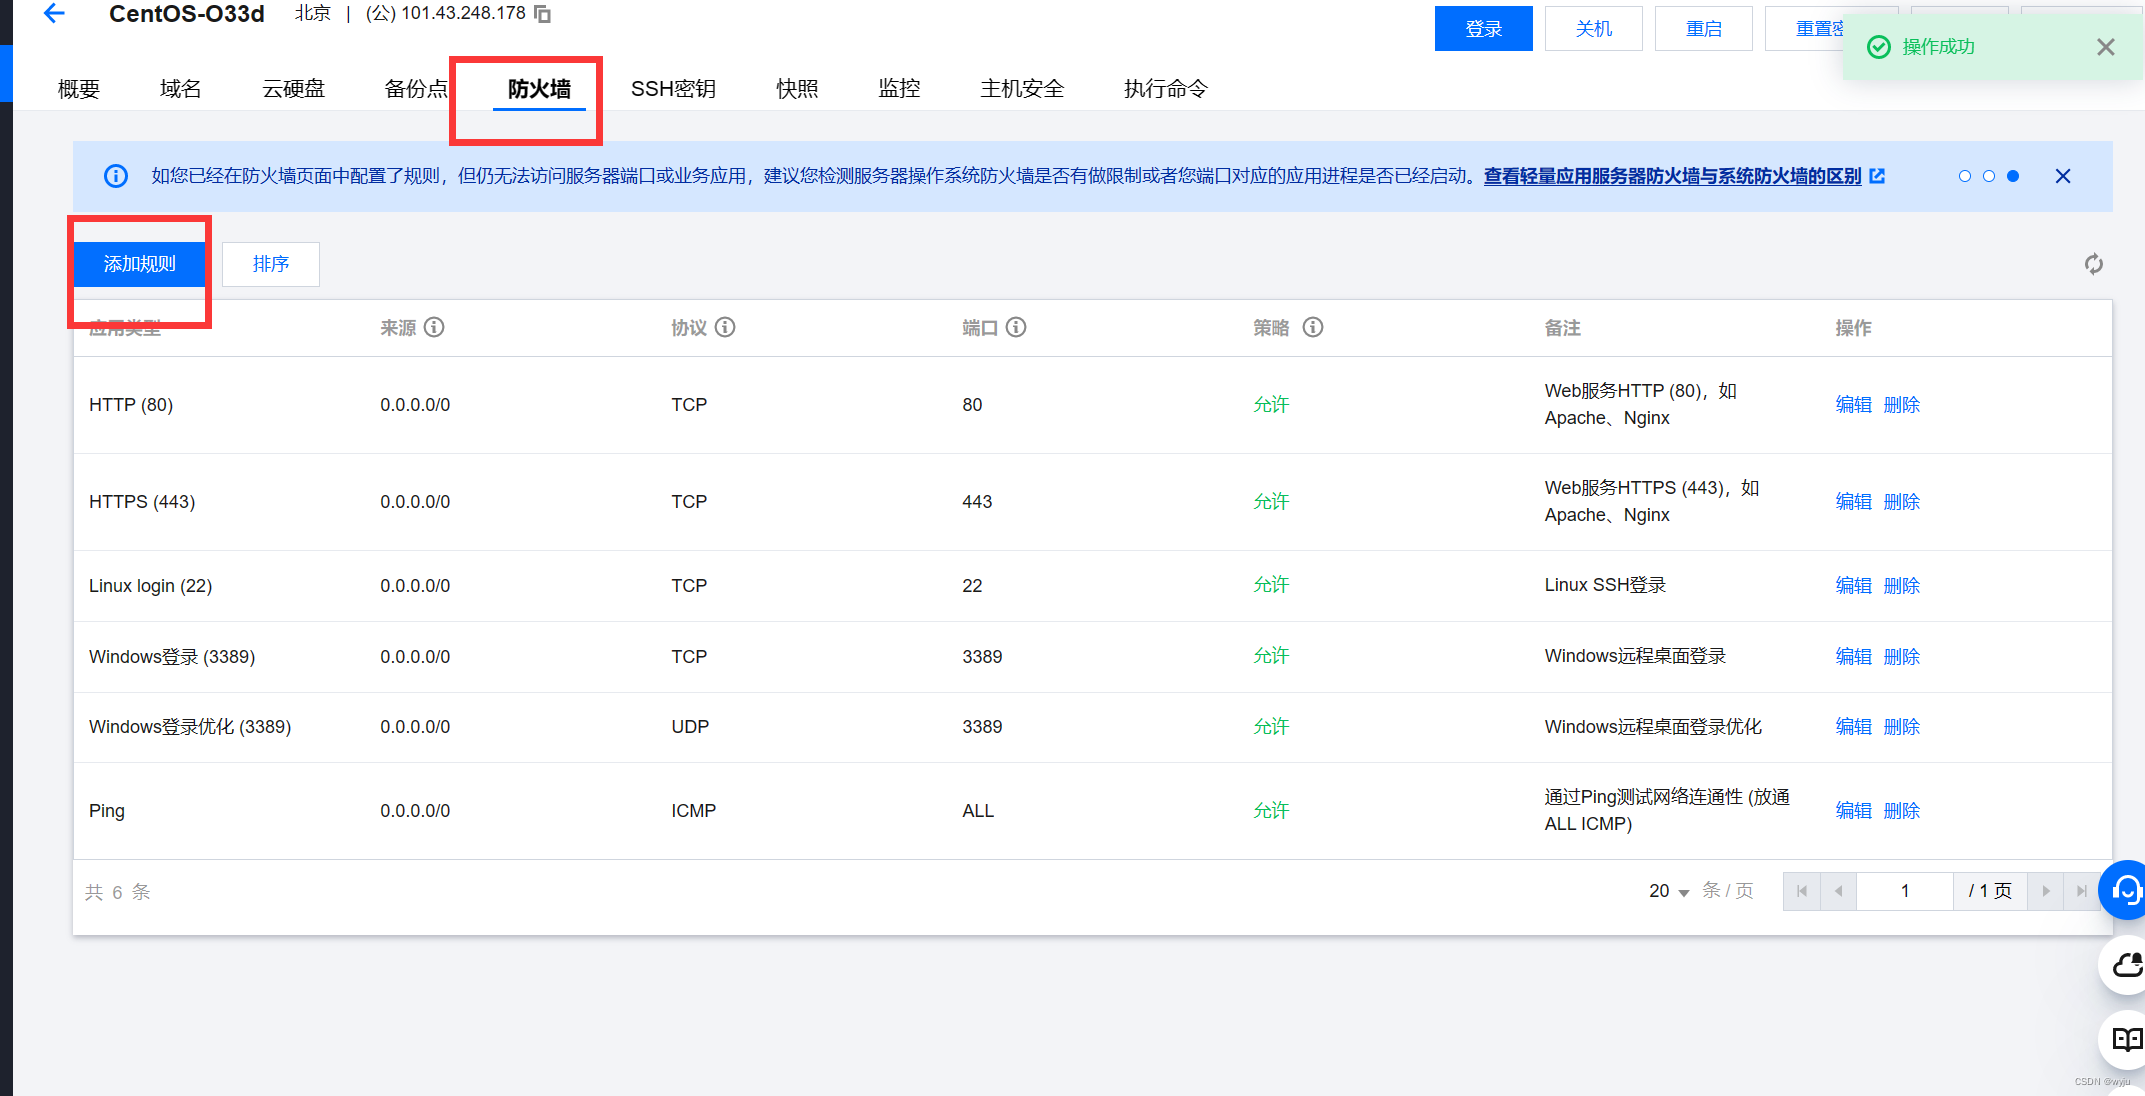This screenshot has width=2145, height=1096.
Task: Switch to the 云硬盘 tab
Action: pyautogui.click(x=294, y=89)
